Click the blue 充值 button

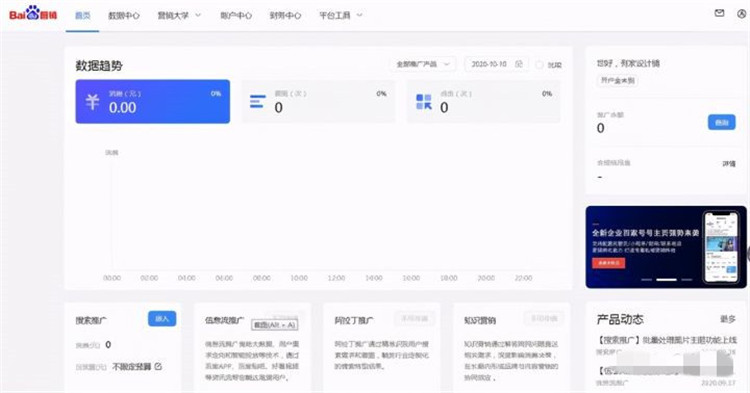click(721, 122)
